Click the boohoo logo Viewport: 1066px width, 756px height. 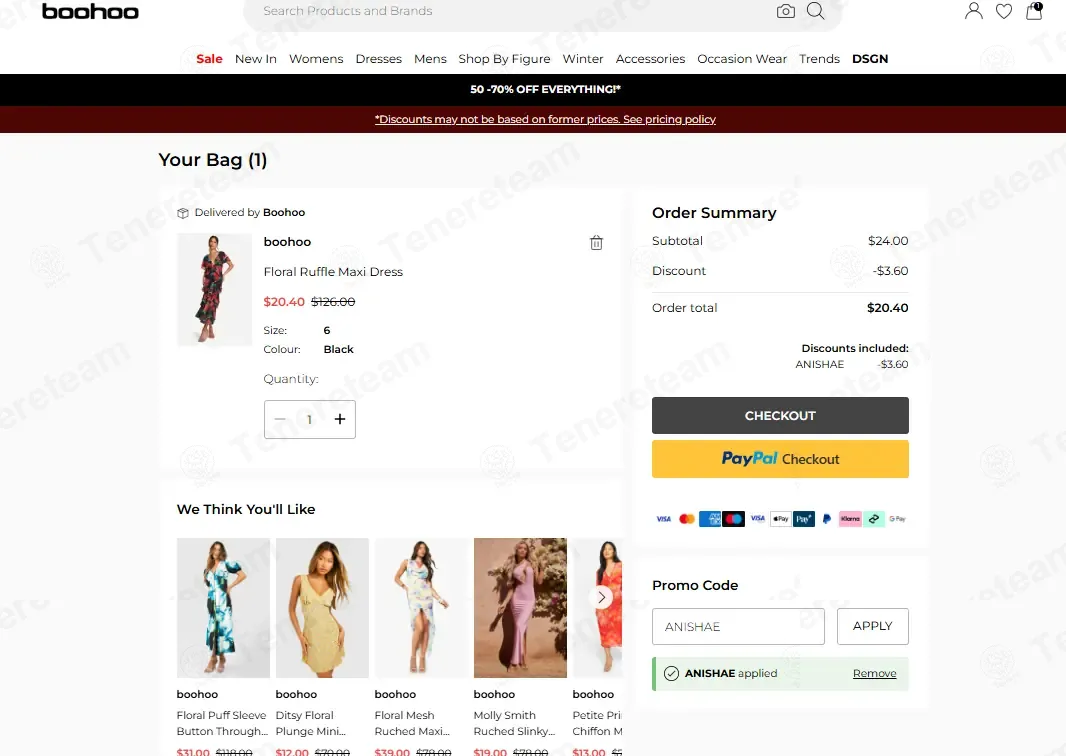90,12
